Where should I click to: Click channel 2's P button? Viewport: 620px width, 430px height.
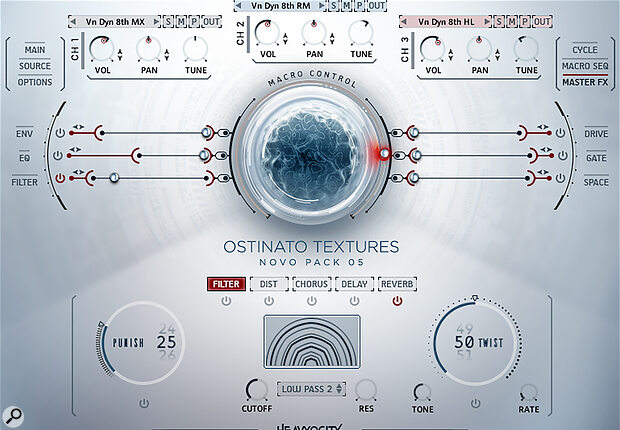(359, 6)
